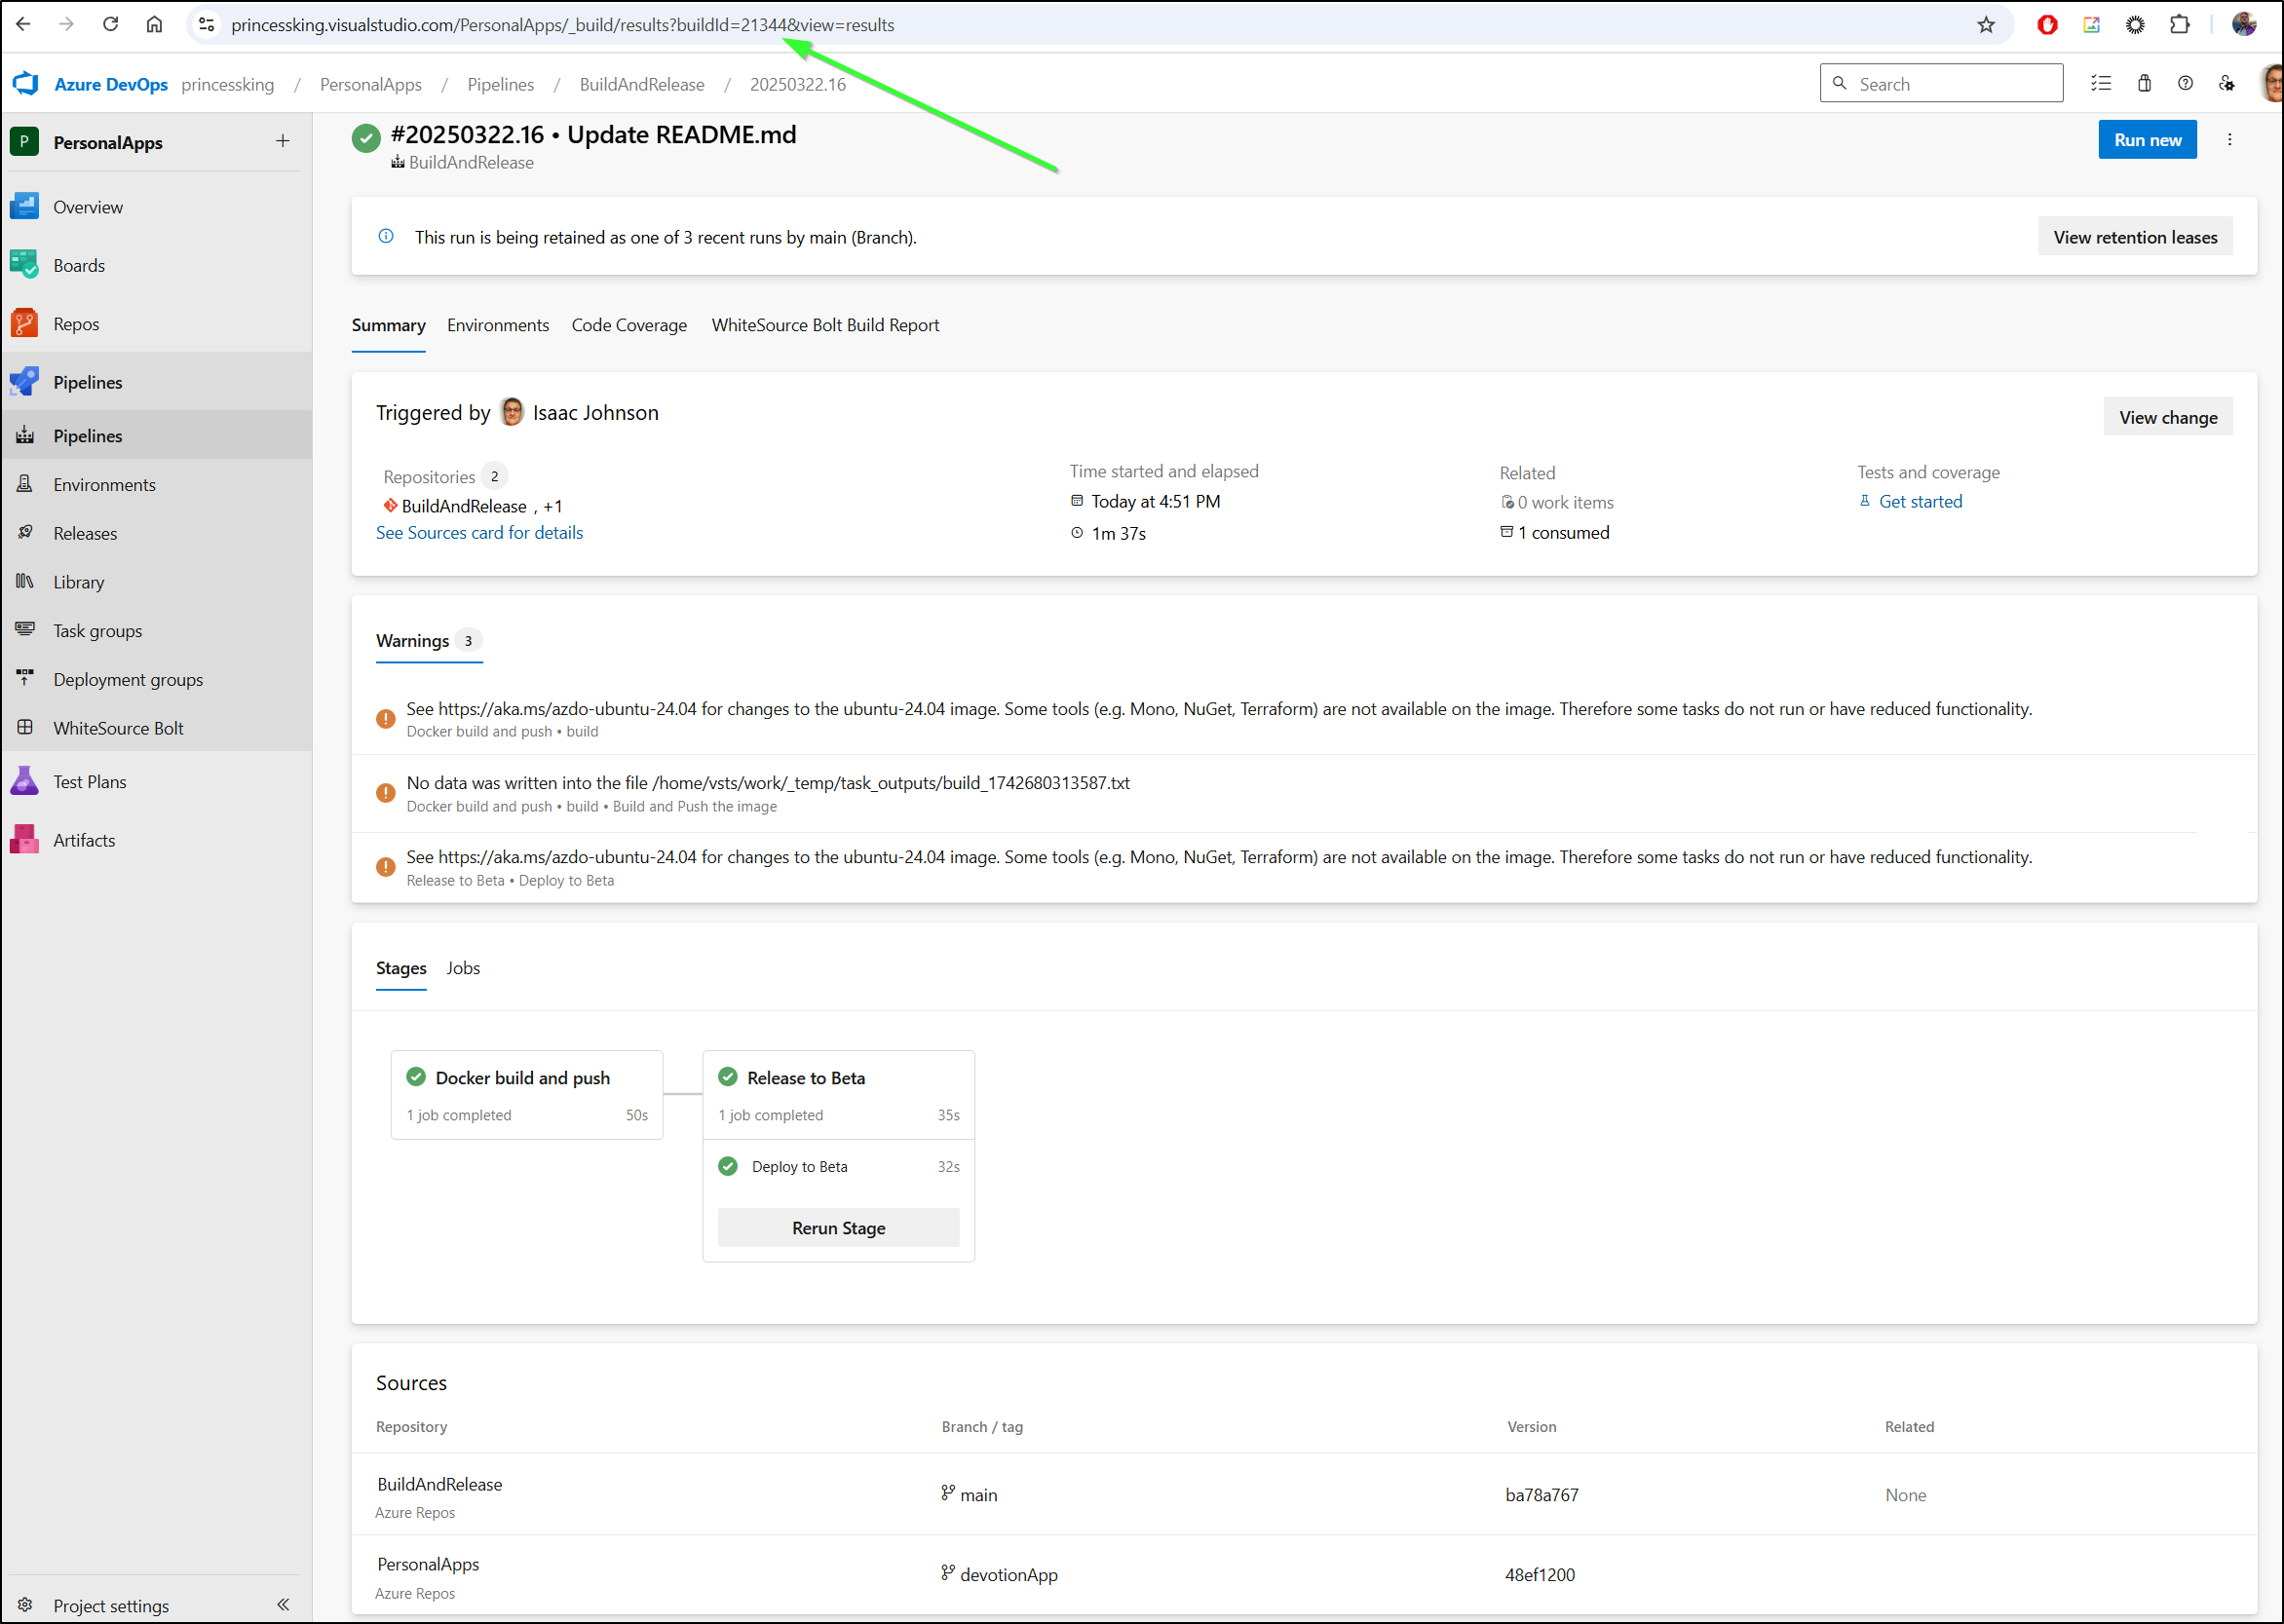The width and height of the screenshot is (2284, 1624).
Task: Open the Docker build and push stage
Action: 526,1095
